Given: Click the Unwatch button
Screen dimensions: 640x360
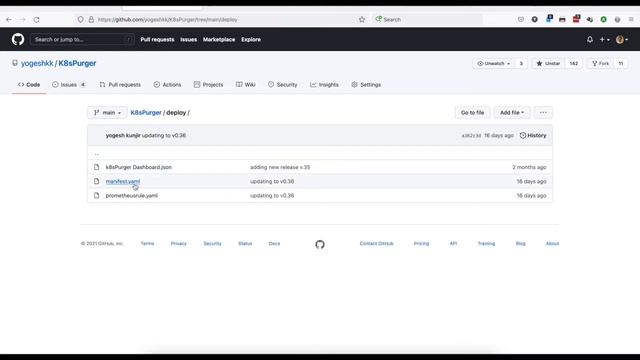Looking at the screenshot, I should pyautogui.click(x=494, y=64).
